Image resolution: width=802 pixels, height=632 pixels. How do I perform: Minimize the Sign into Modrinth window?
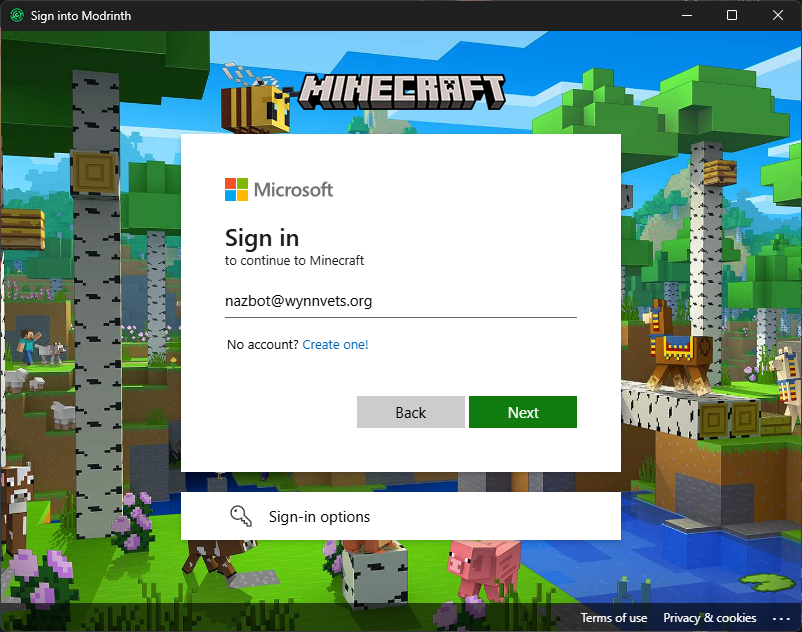(687, 15)
